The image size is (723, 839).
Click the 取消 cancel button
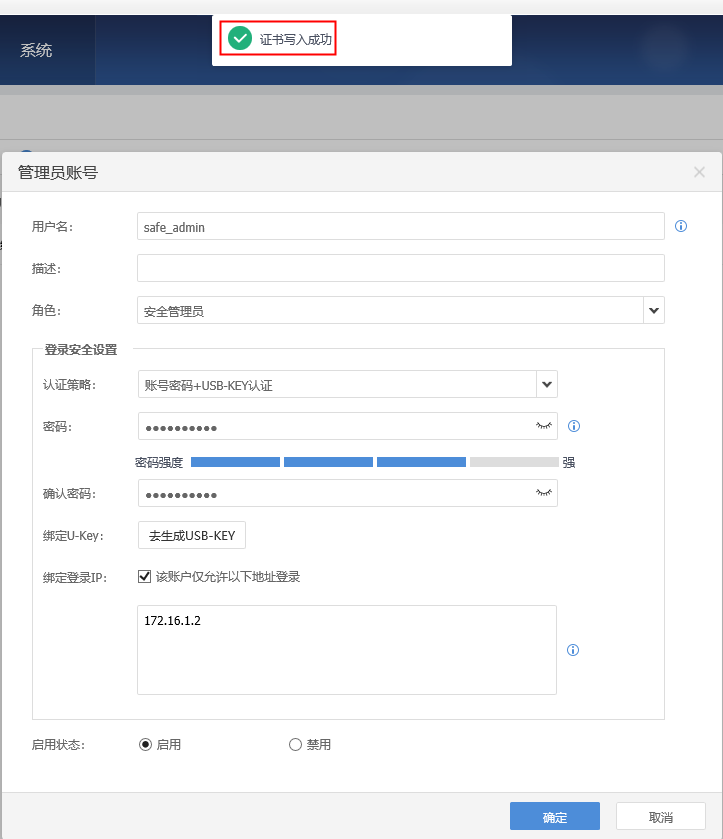pyautogui.click(x=660, y=816)
